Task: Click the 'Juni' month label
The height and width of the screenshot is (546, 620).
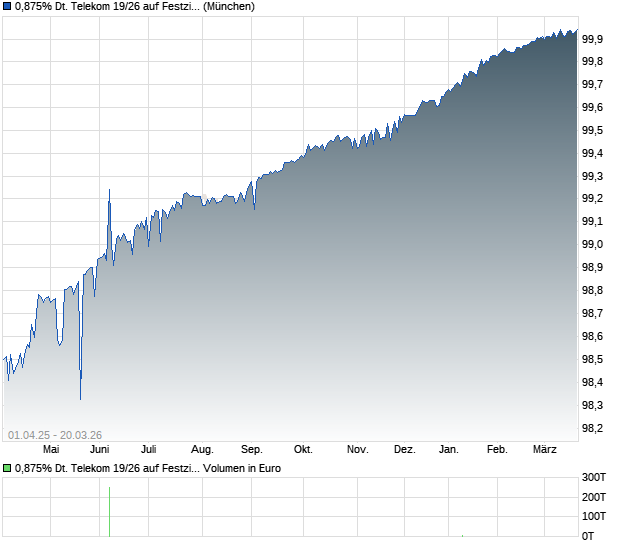Action: click(99, 450)
